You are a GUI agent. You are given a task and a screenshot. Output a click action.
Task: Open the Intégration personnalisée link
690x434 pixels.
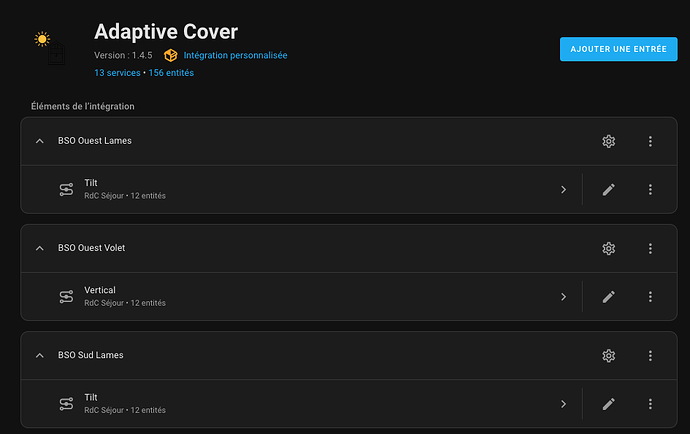tap(235, 55)
